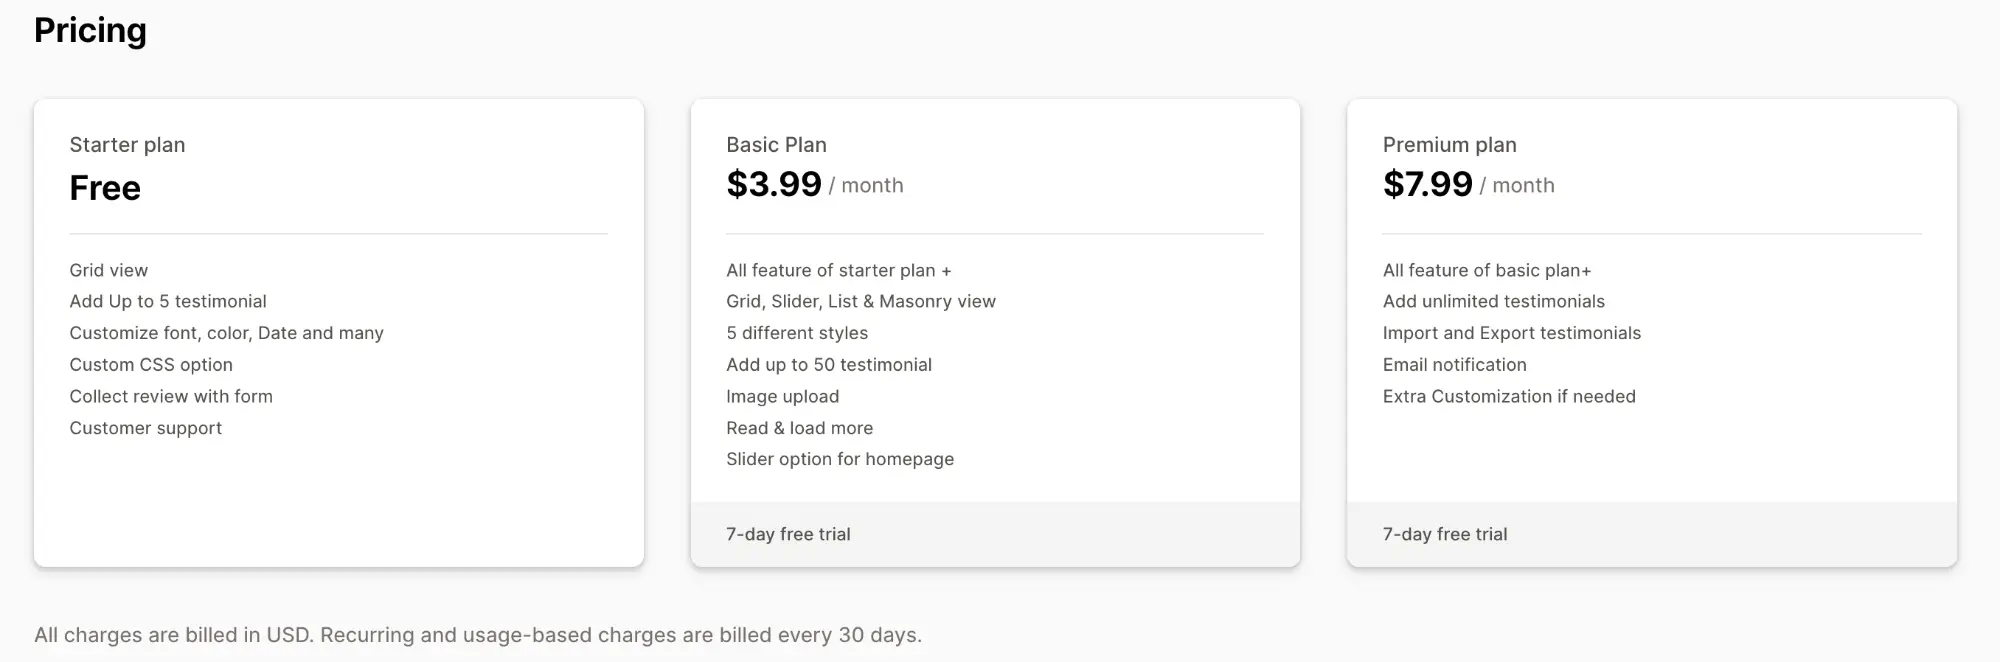
Task: Select the Premium plan title
Action: [x=1449, y=145]
